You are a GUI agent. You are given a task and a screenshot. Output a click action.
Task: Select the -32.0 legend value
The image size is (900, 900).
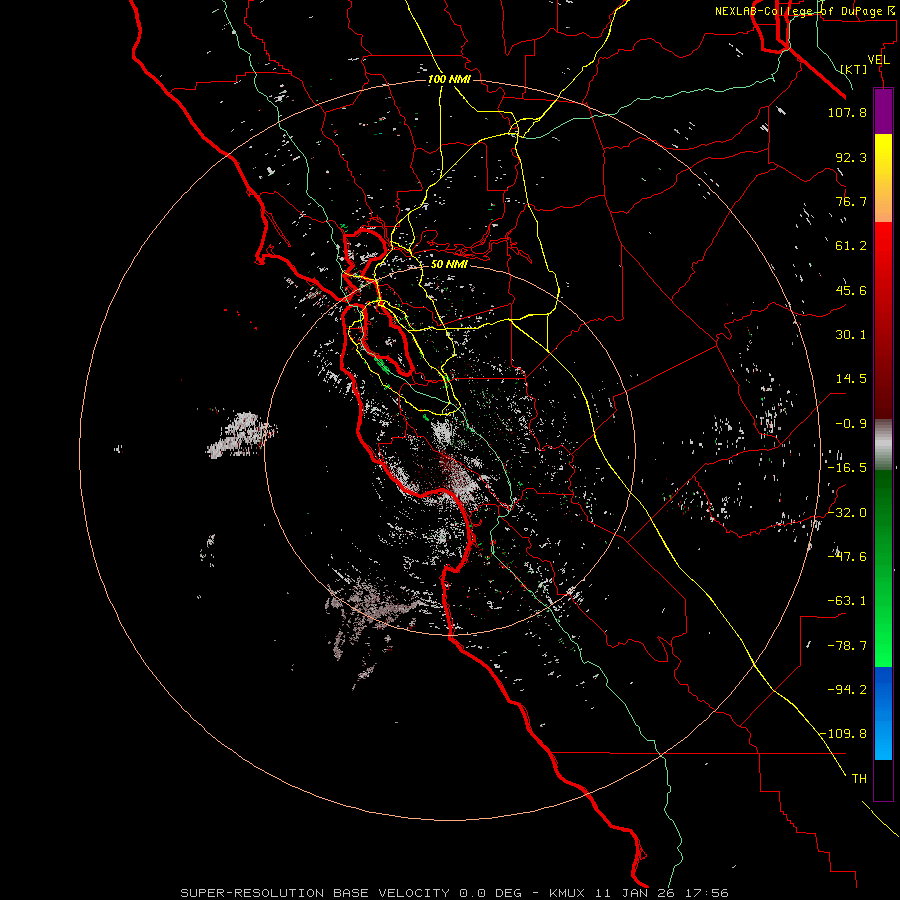847,513
